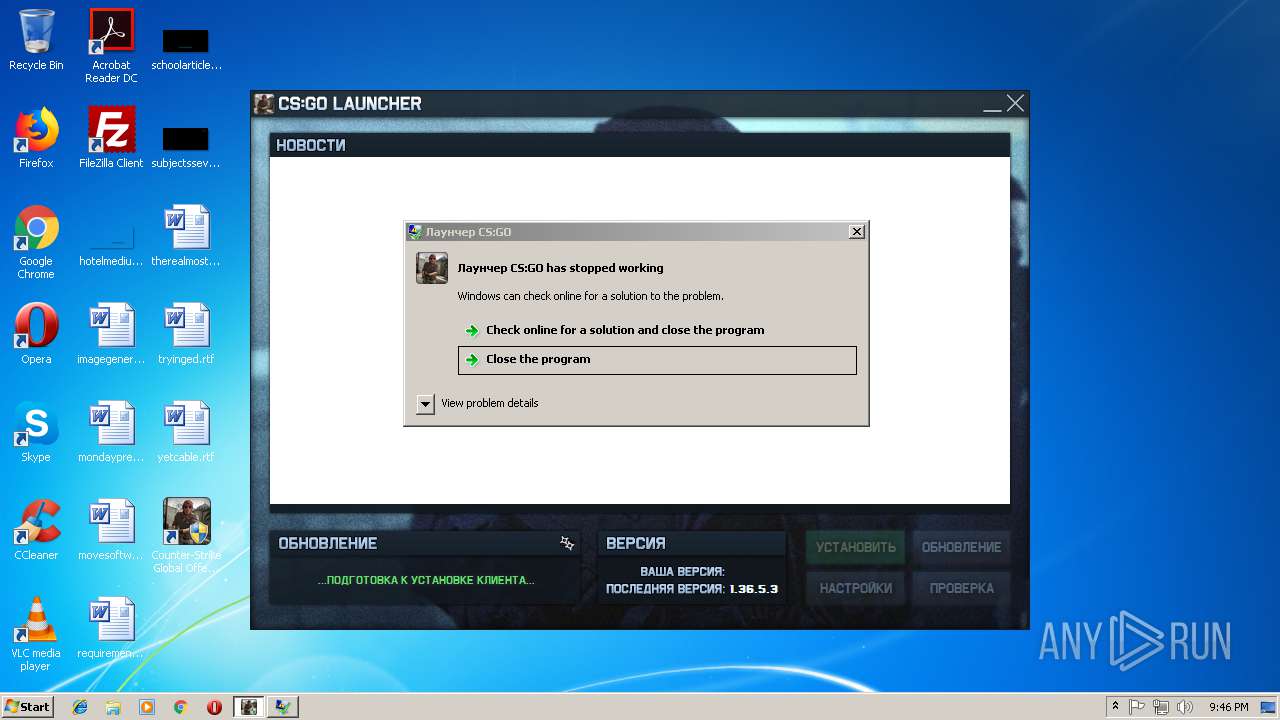The image size is (1280, 720).
Task: Open the Recycle Bin desktop icon
Action: [36, 40]
